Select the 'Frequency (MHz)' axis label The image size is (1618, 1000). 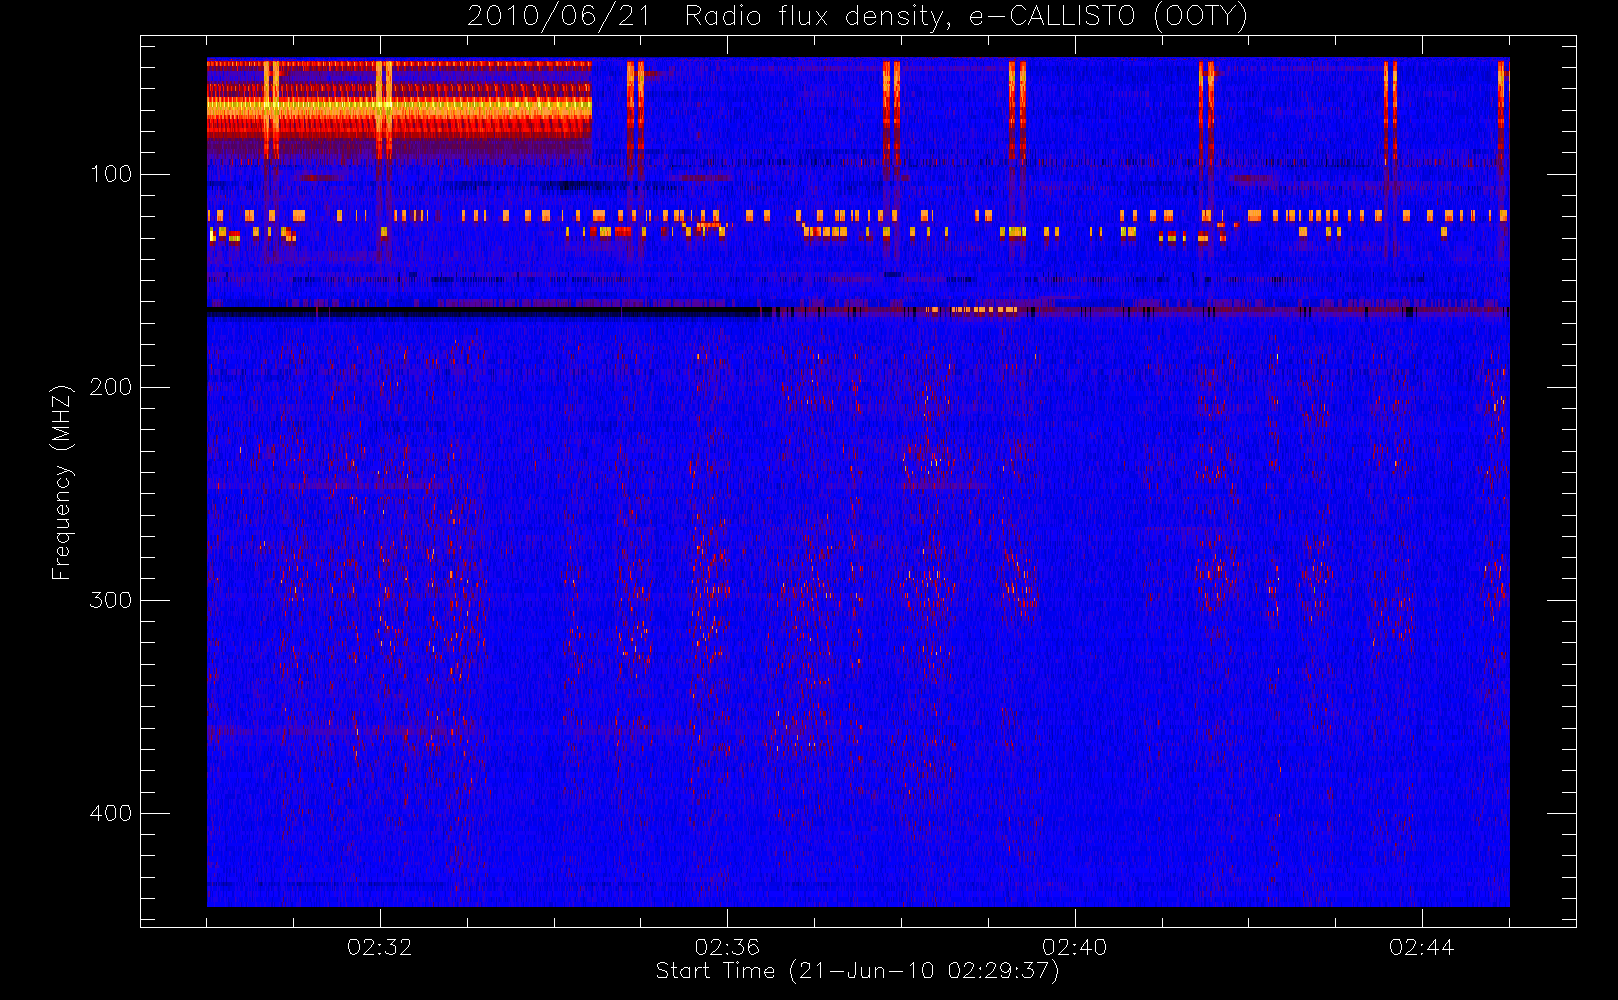(x=62, y=482)
